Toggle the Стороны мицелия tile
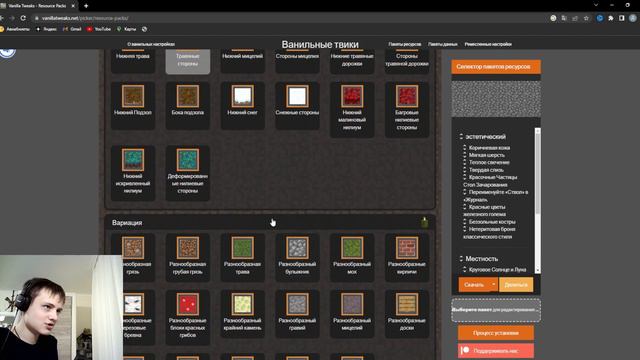The height and width of the screenshot is (360, 640). pos(297,61)
